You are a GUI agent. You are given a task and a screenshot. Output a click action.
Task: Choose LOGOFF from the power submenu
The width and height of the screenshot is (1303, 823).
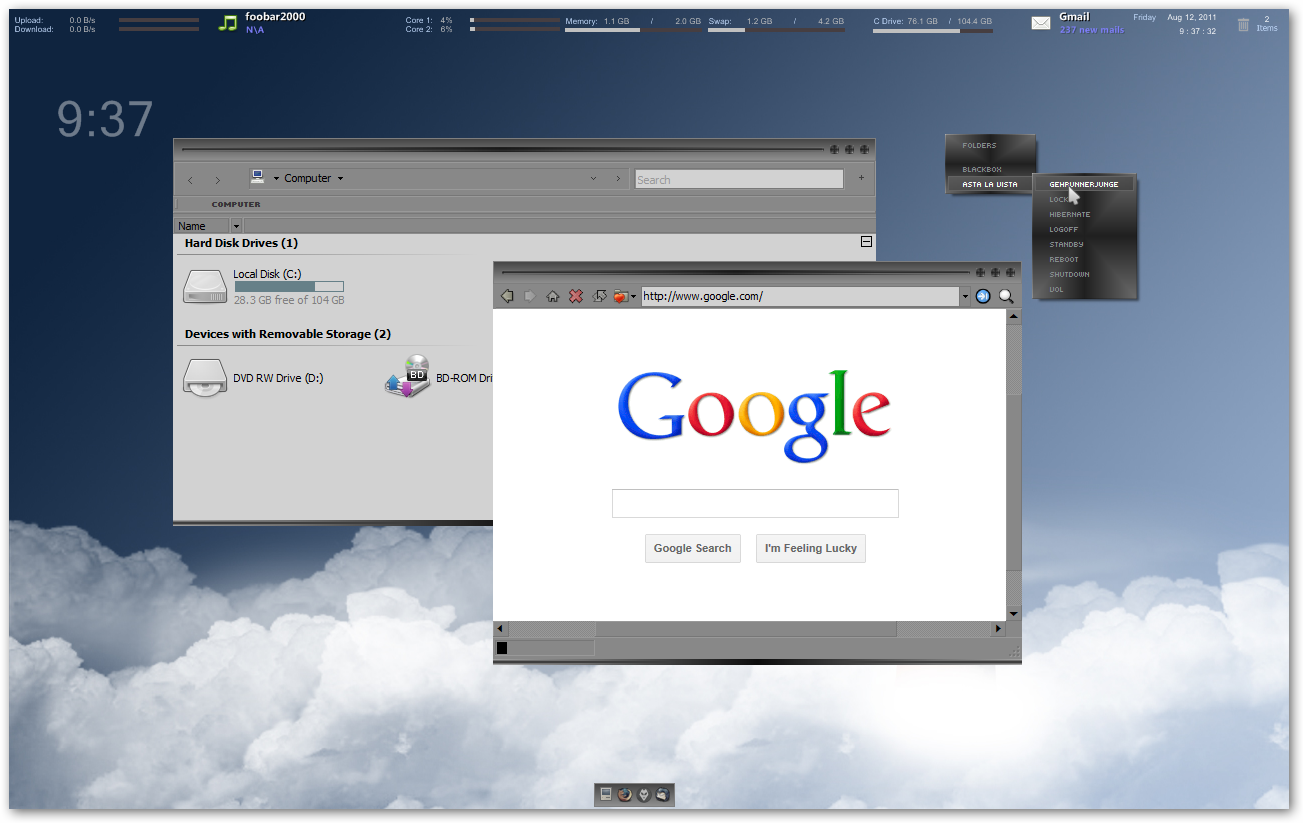click(1064, 229)
